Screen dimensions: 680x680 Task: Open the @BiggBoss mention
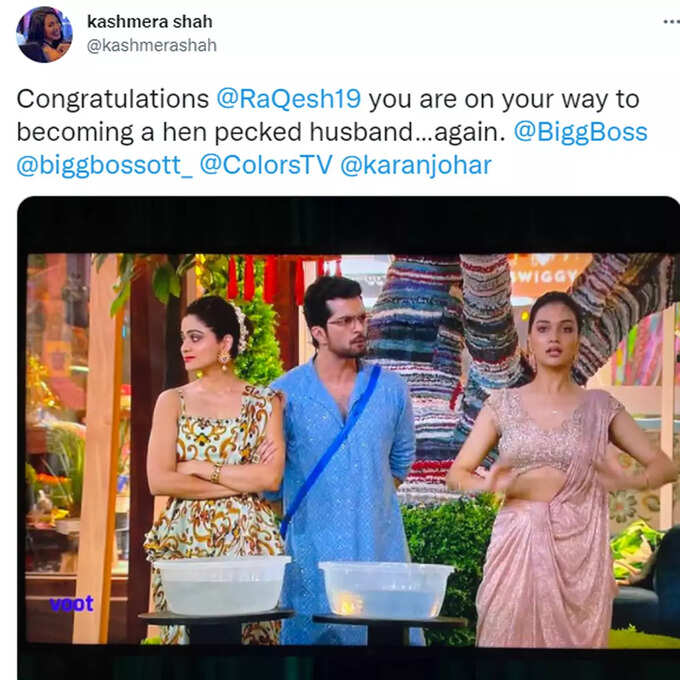coord(580,132)
